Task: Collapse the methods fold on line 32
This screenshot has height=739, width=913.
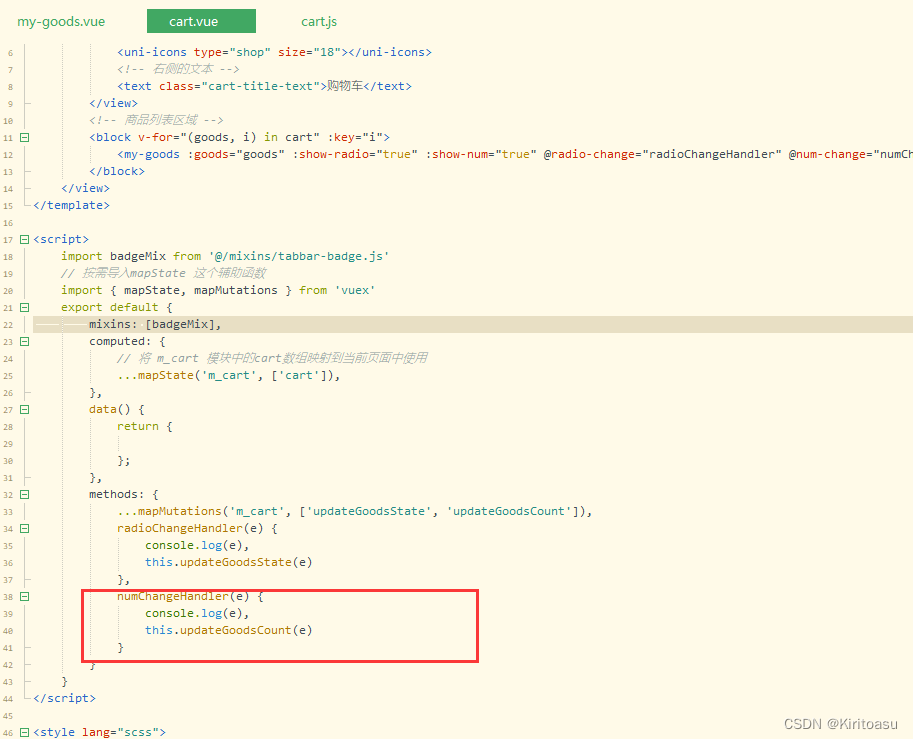Action: 24,494
